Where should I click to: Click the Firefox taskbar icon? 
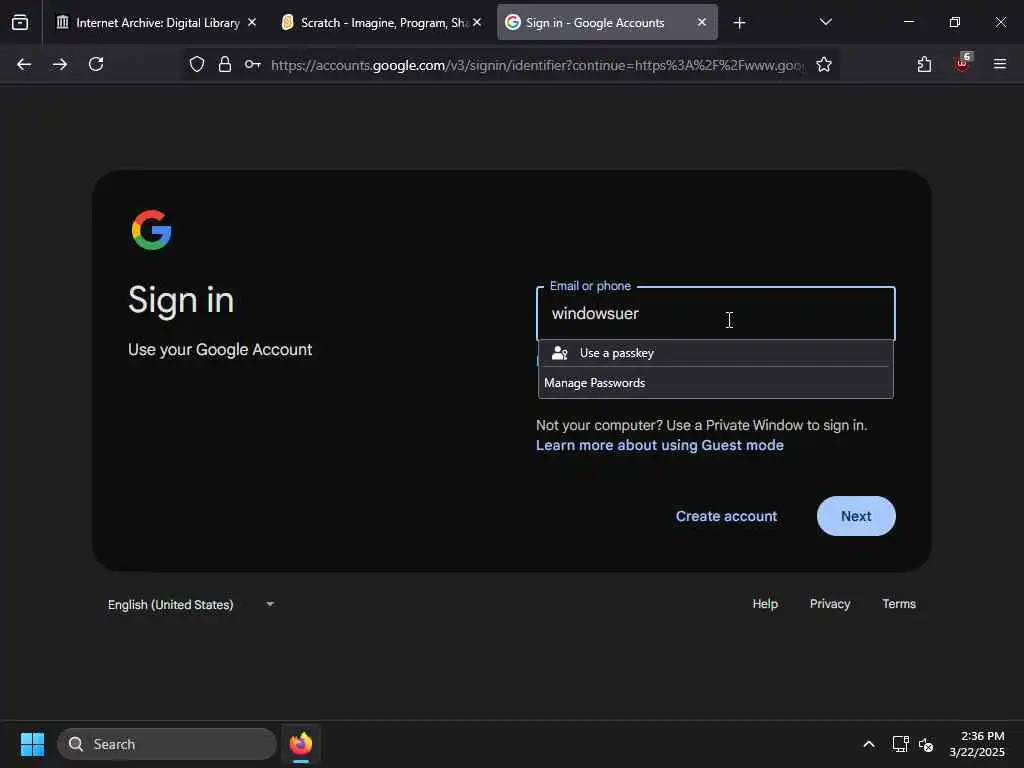[301, 744]
